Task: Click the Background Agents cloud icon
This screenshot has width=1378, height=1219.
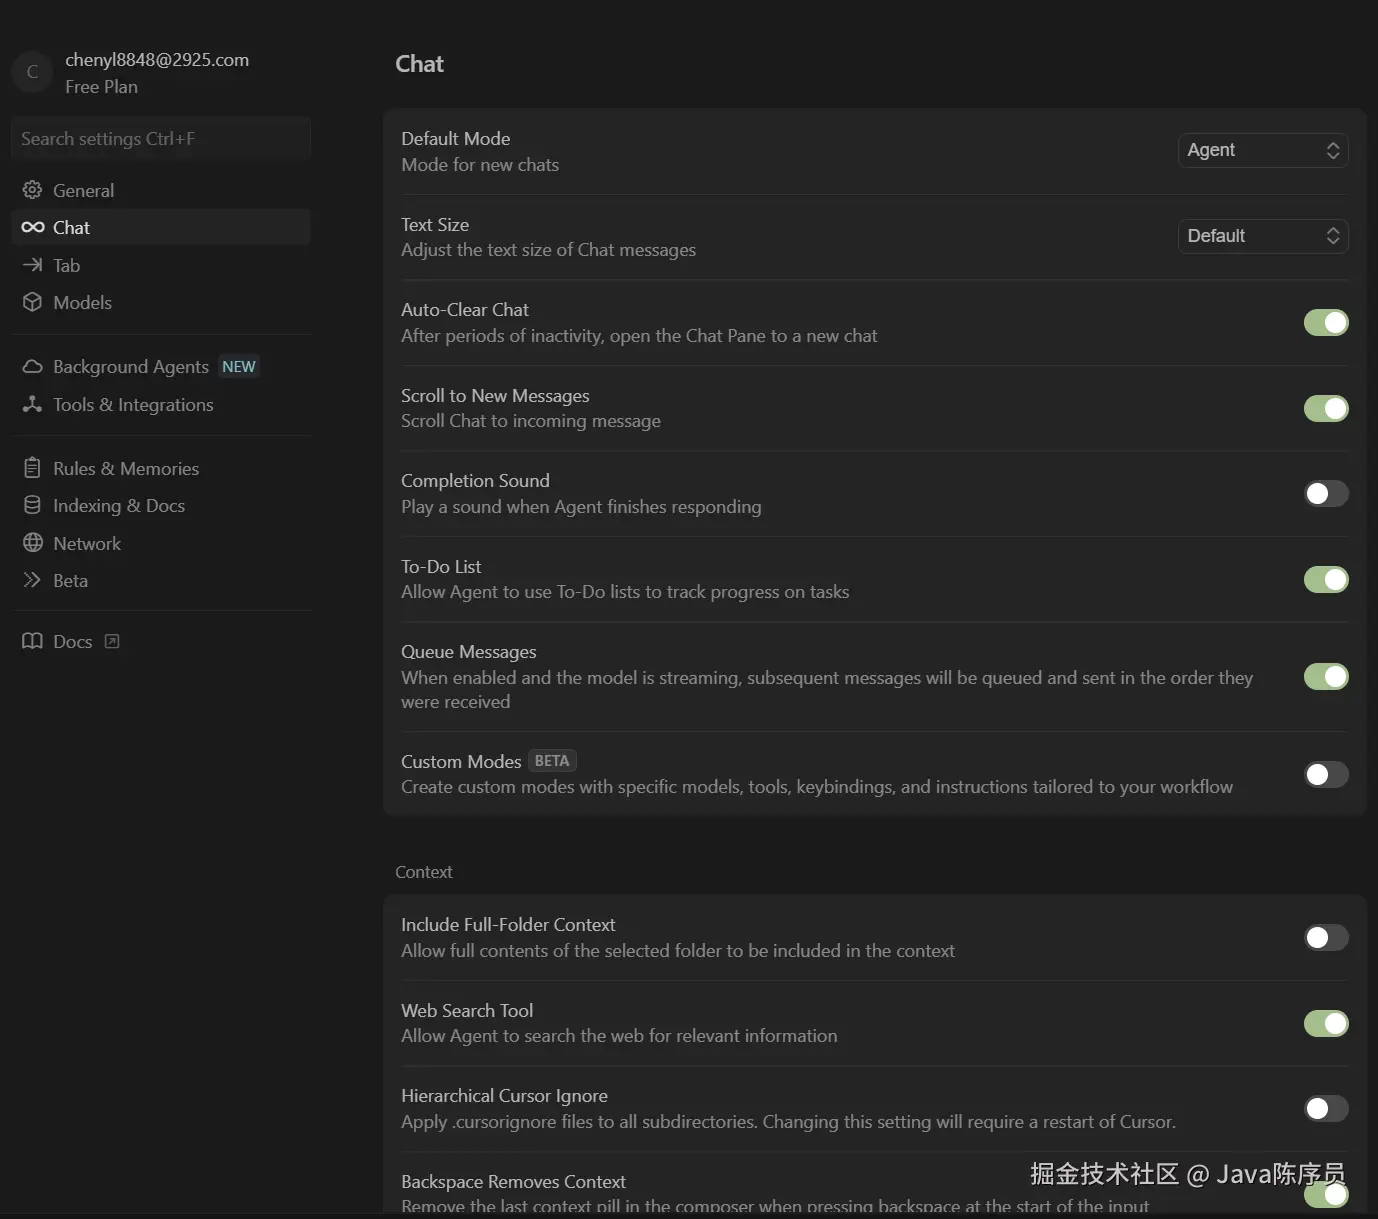Action: pos(32,367)
